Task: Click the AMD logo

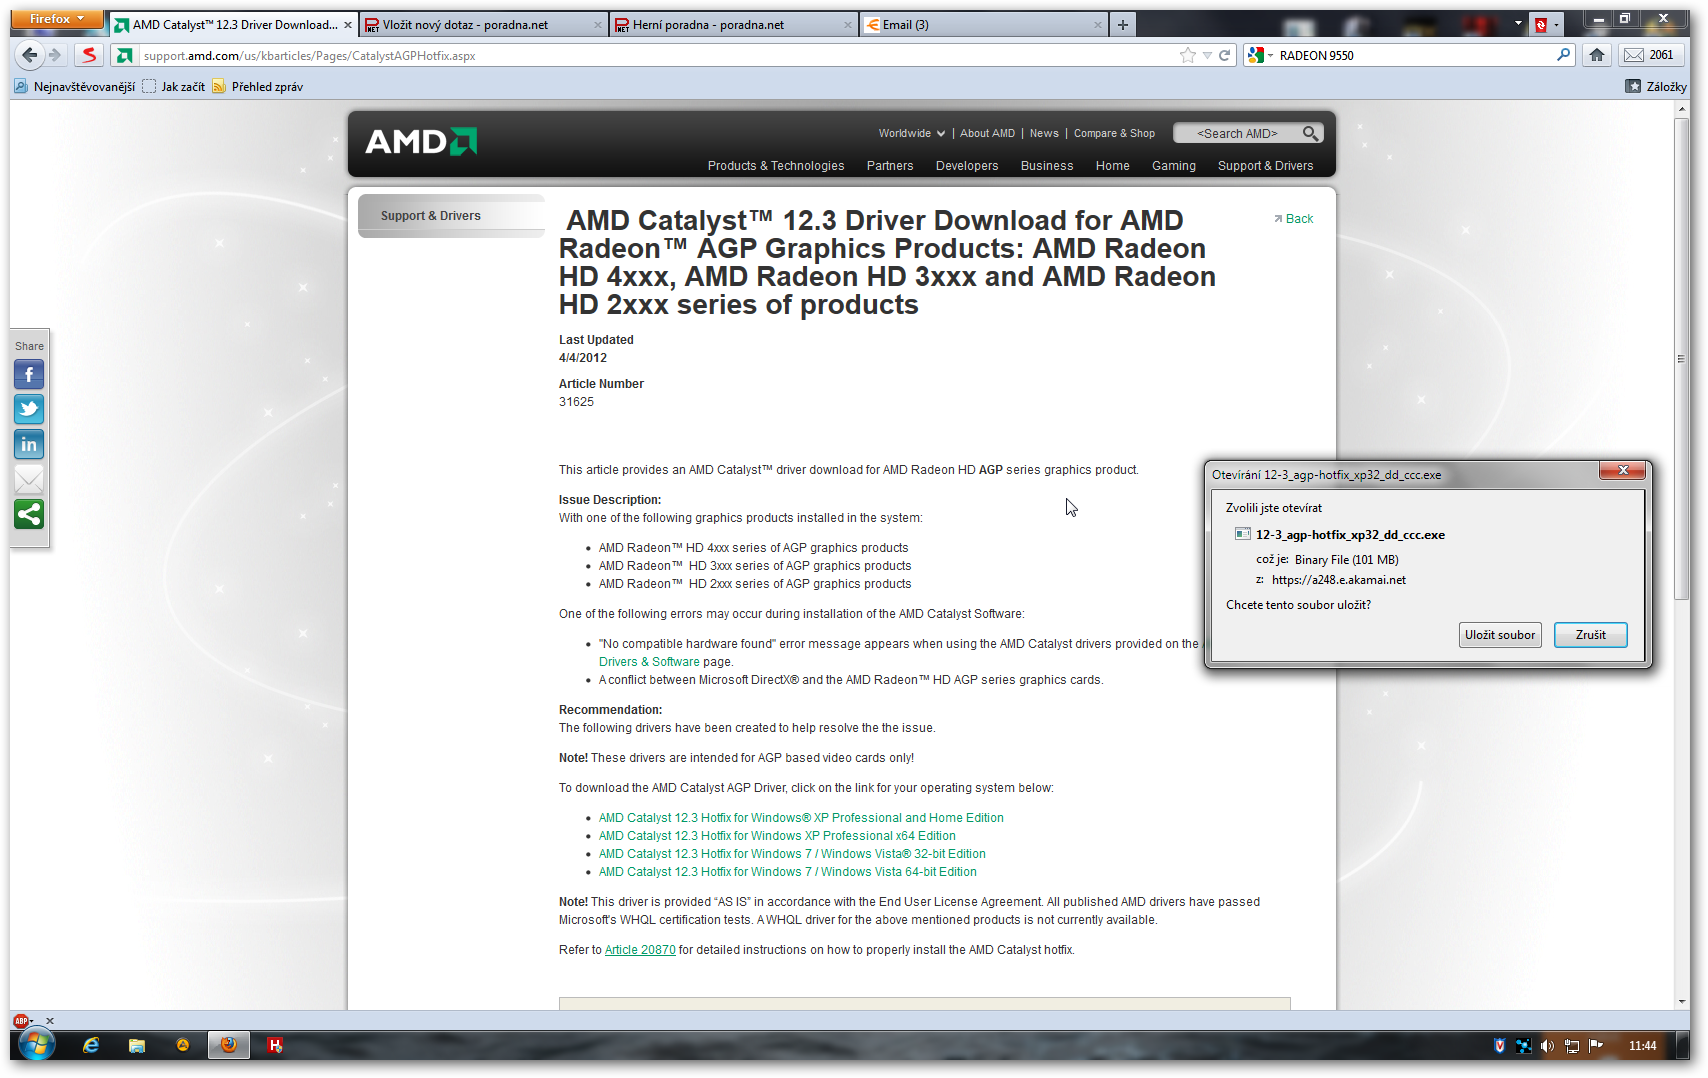Action: (421, 142)
